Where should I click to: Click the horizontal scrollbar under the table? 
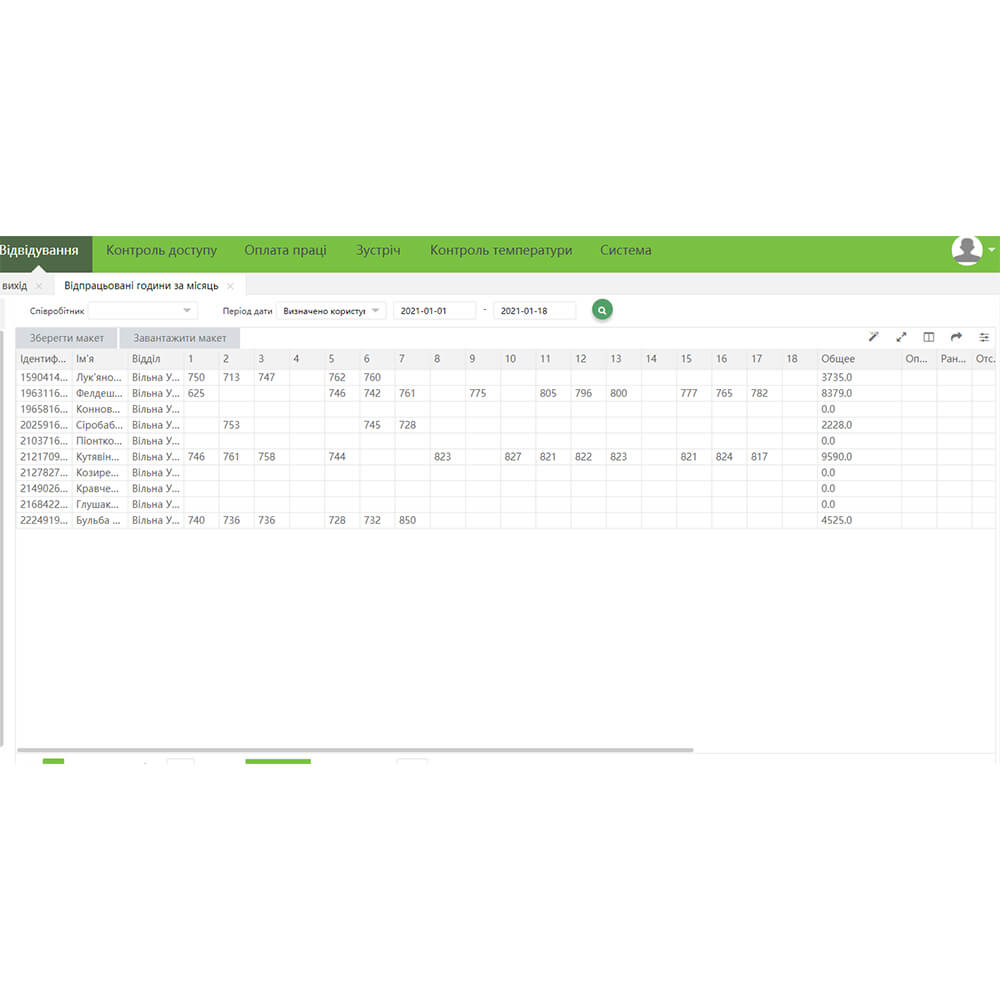pos(355,749)
